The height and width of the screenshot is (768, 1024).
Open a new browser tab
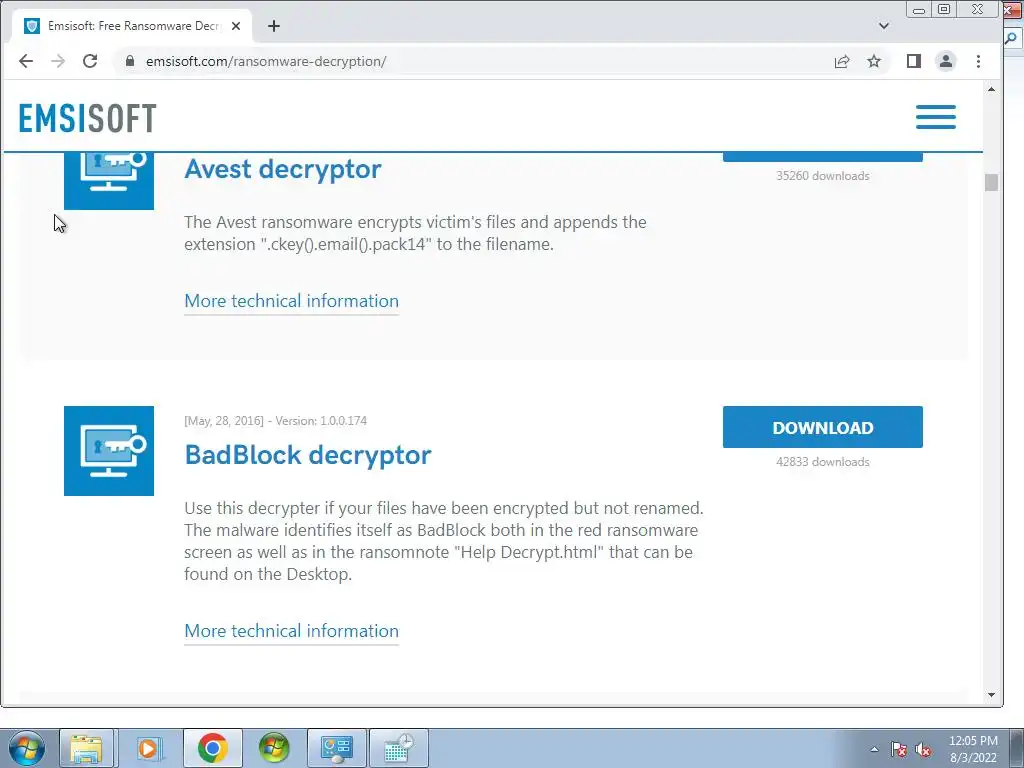pos(274,26)
